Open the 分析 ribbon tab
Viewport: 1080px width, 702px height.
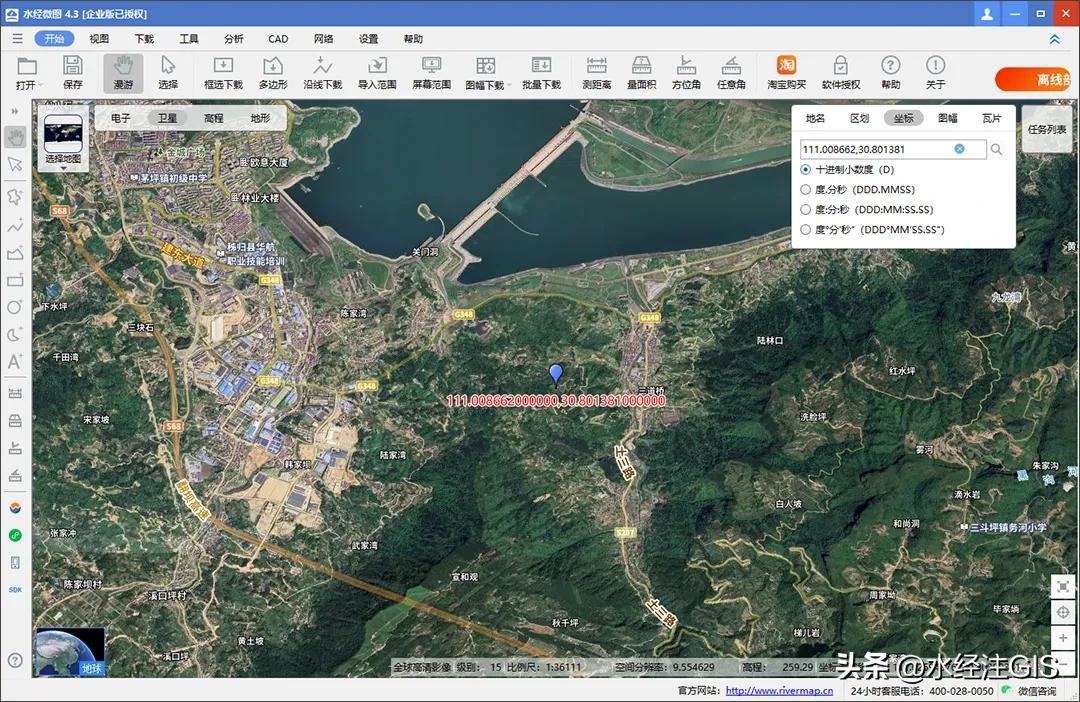[x=233, y=39]
